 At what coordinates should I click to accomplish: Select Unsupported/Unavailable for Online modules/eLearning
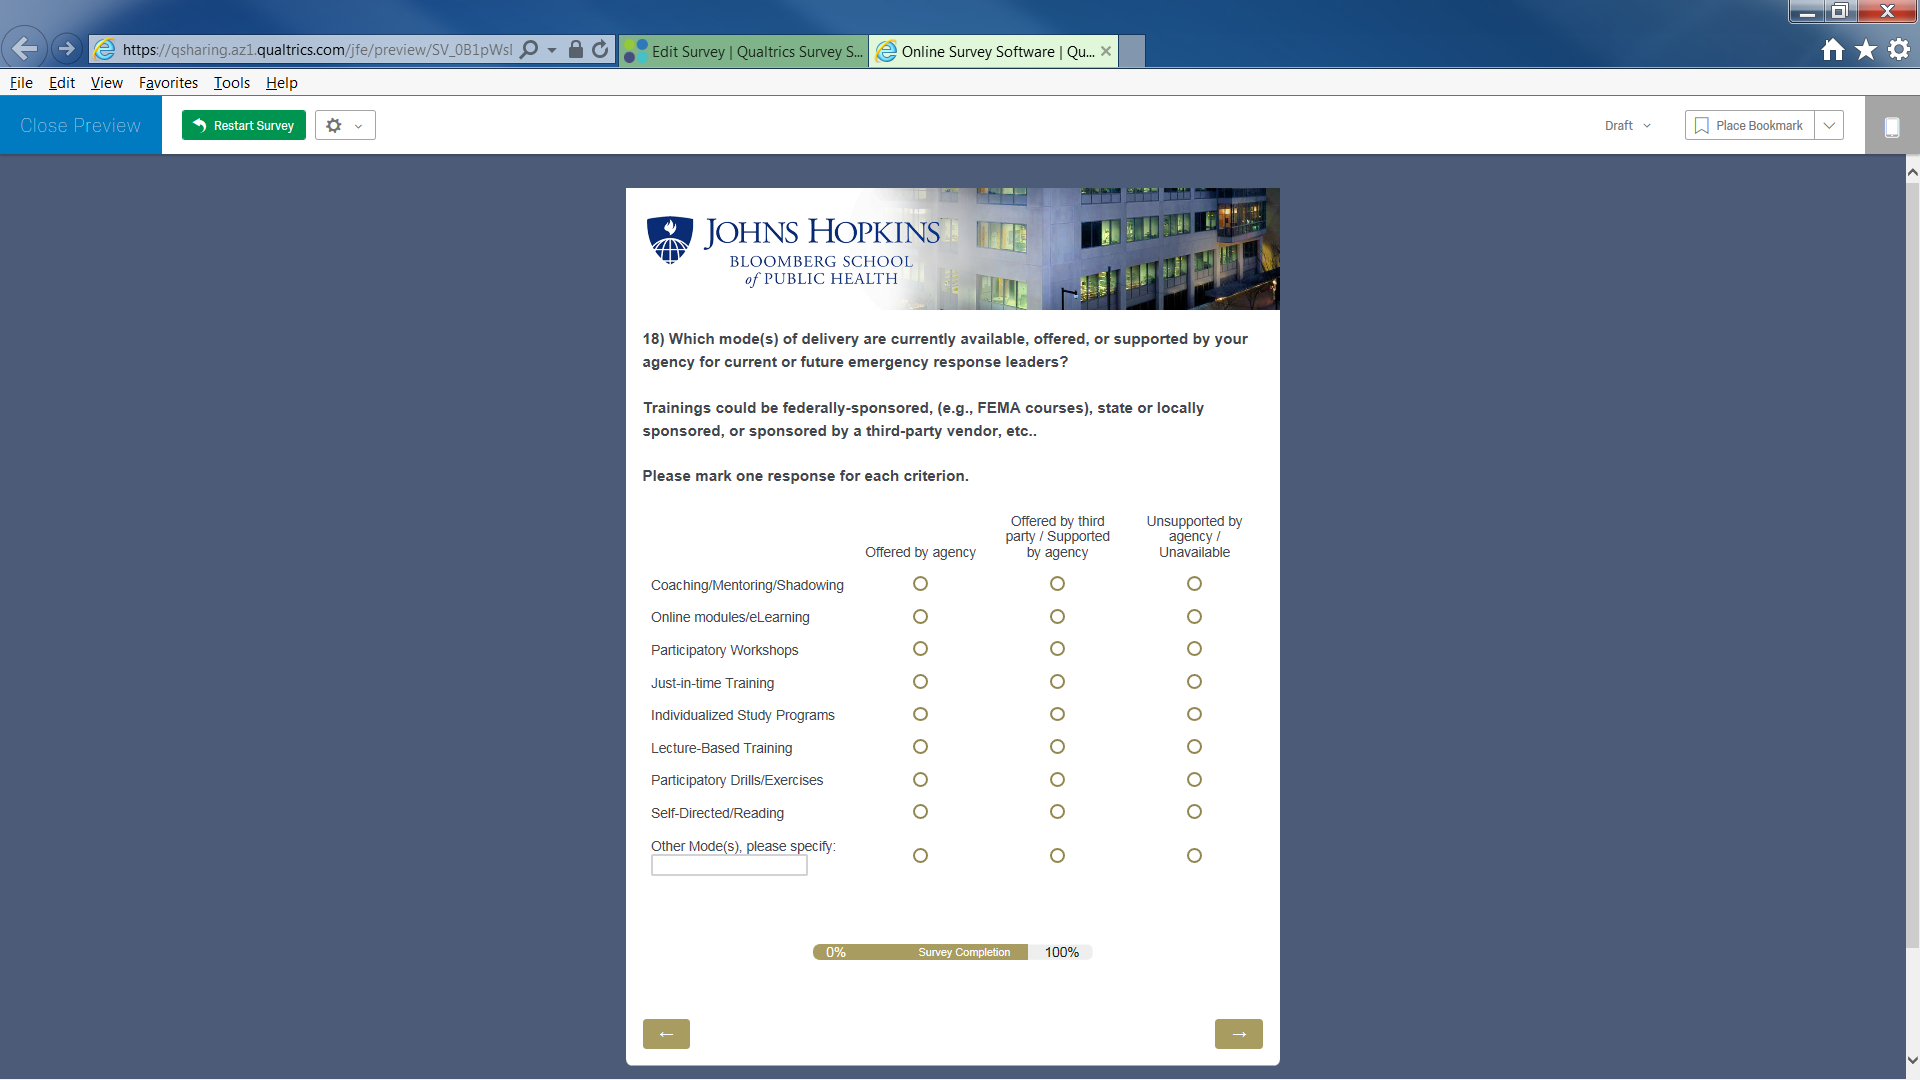1194,617
